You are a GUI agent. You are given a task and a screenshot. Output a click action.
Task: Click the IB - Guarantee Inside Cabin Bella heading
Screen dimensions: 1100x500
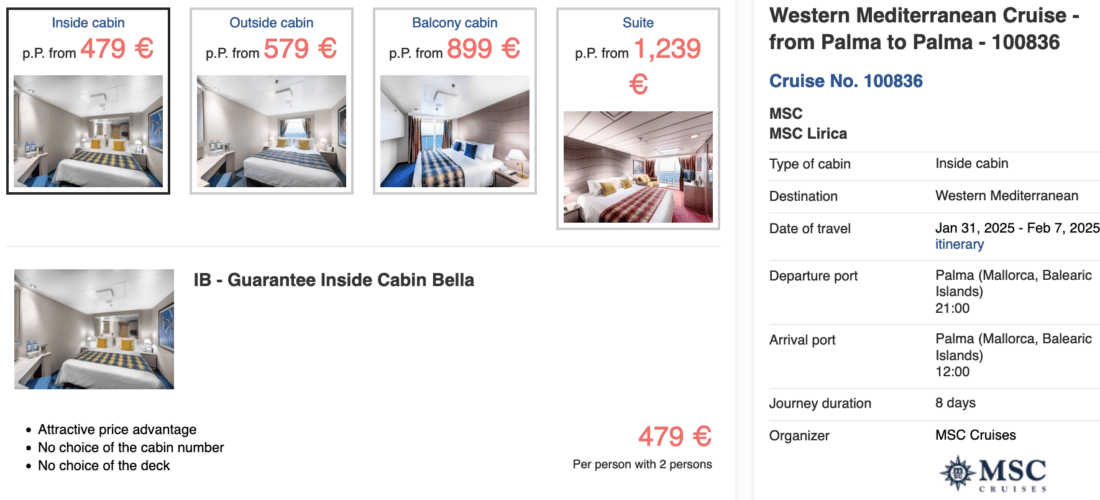[x=334, y=280]
